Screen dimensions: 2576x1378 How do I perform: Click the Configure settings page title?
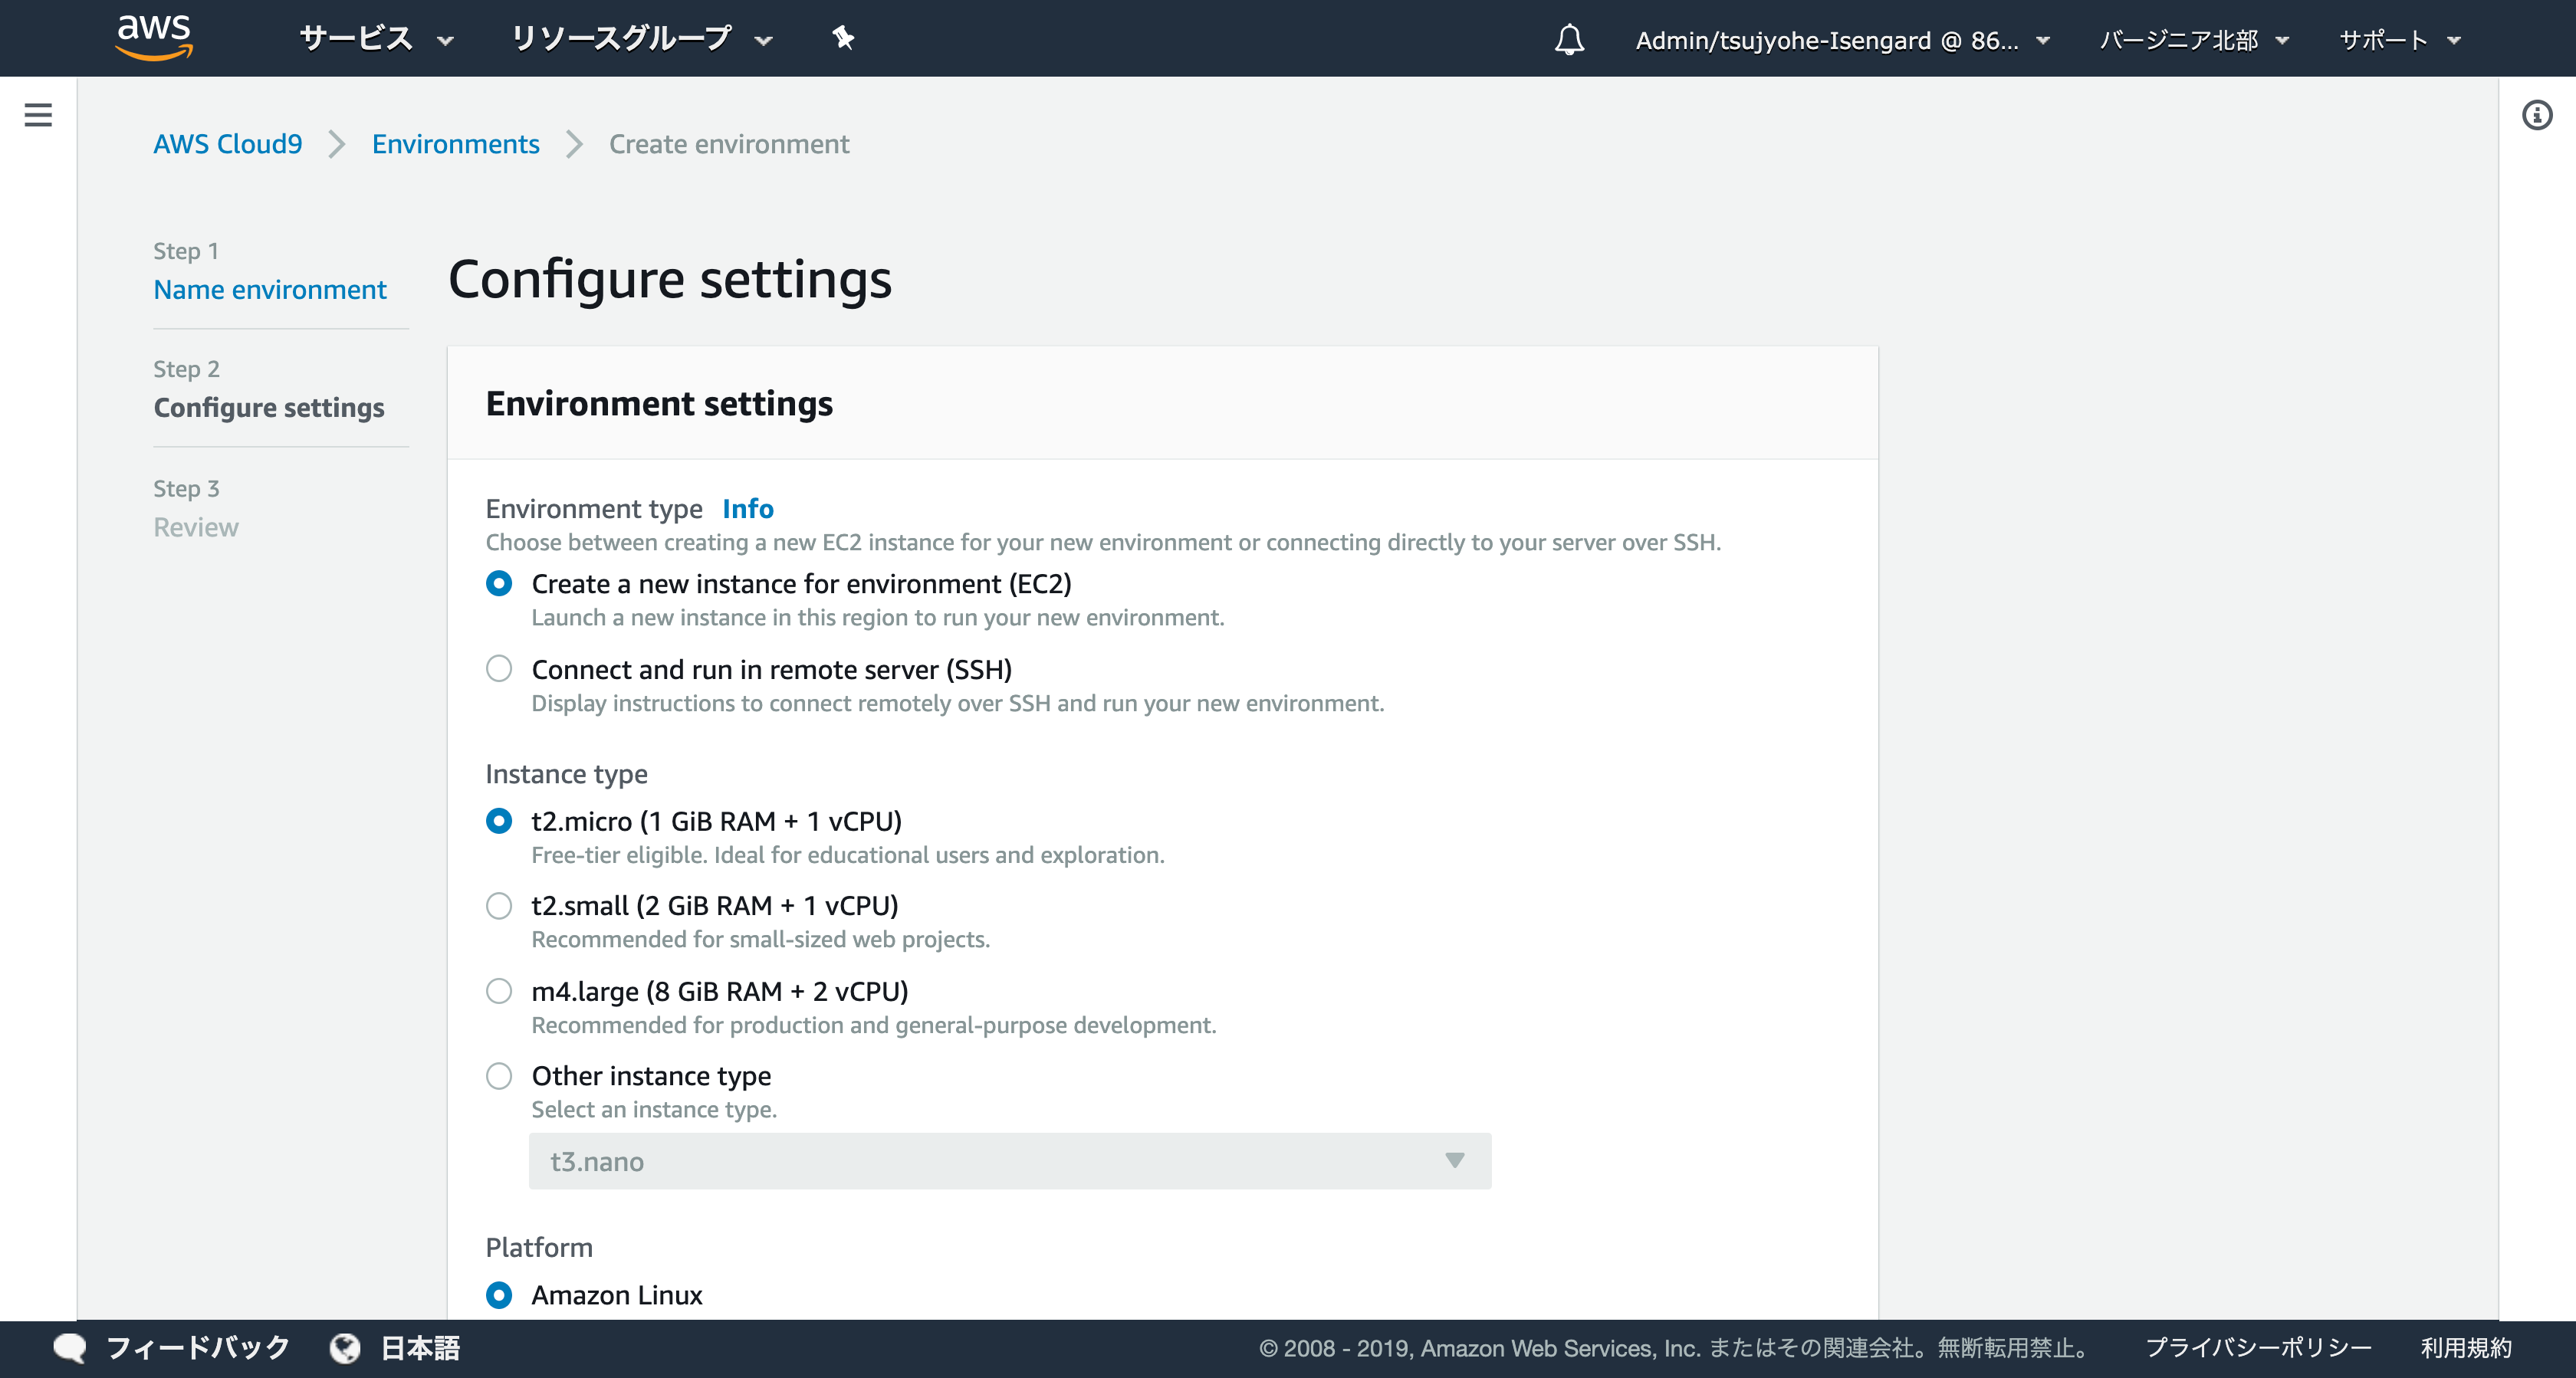670,279
